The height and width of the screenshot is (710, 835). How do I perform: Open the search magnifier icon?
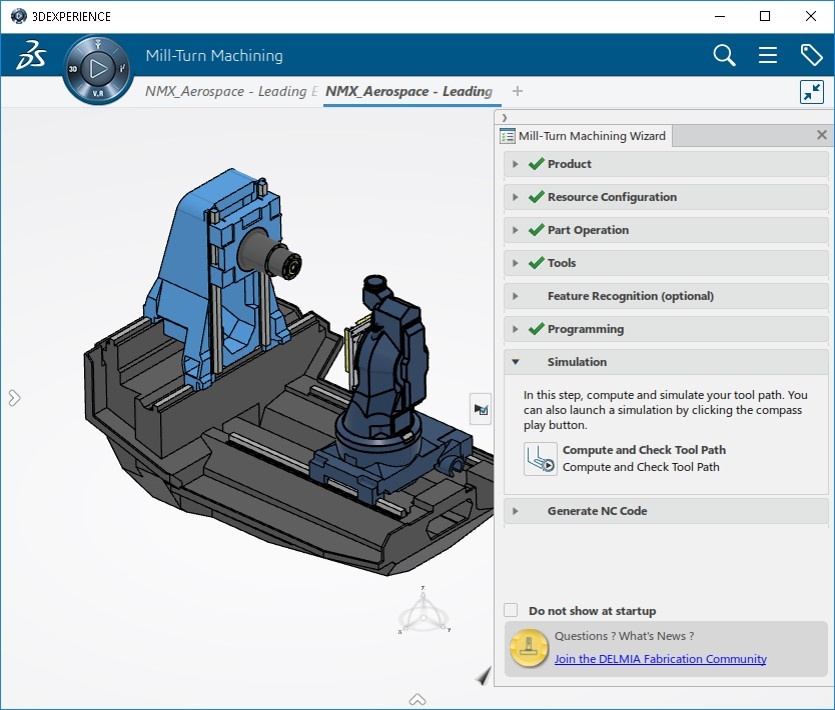click(724, 55)
